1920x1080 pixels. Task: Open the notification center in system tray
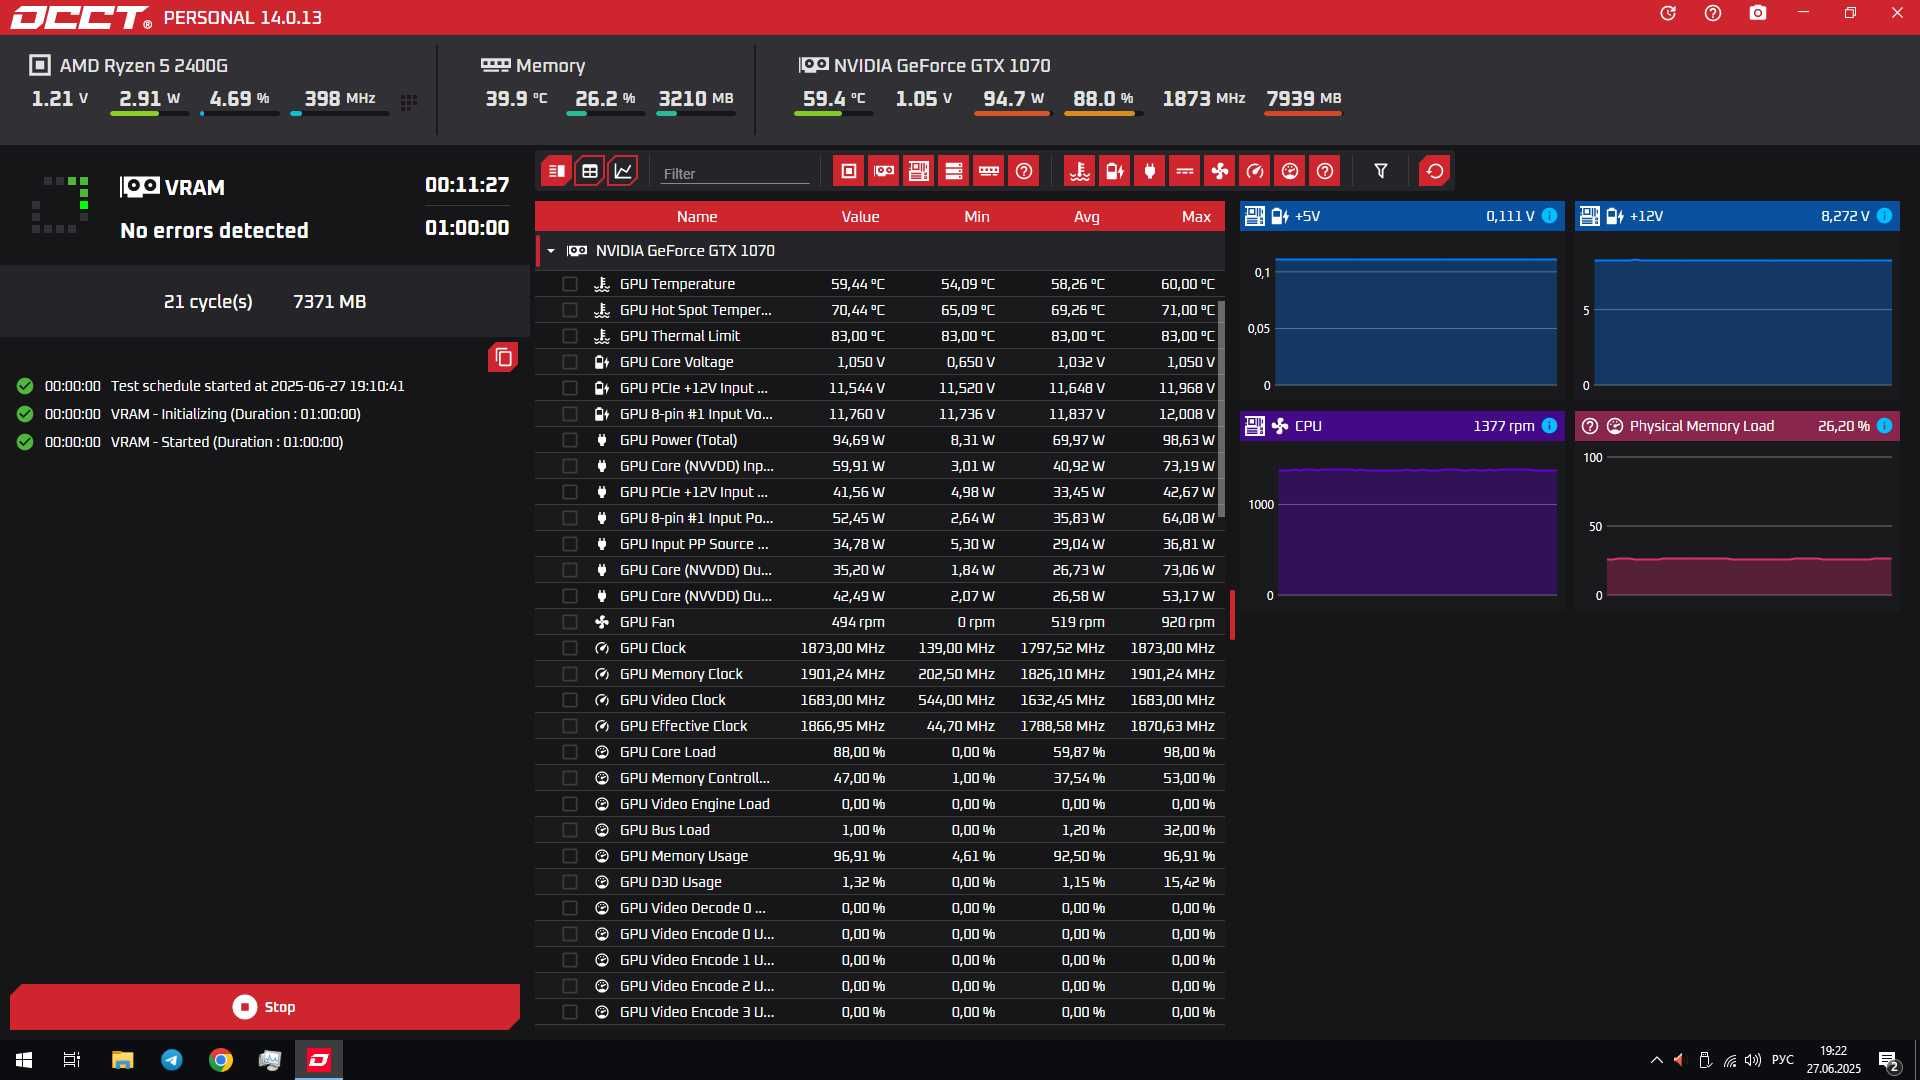click(x=1889, y=1061)
